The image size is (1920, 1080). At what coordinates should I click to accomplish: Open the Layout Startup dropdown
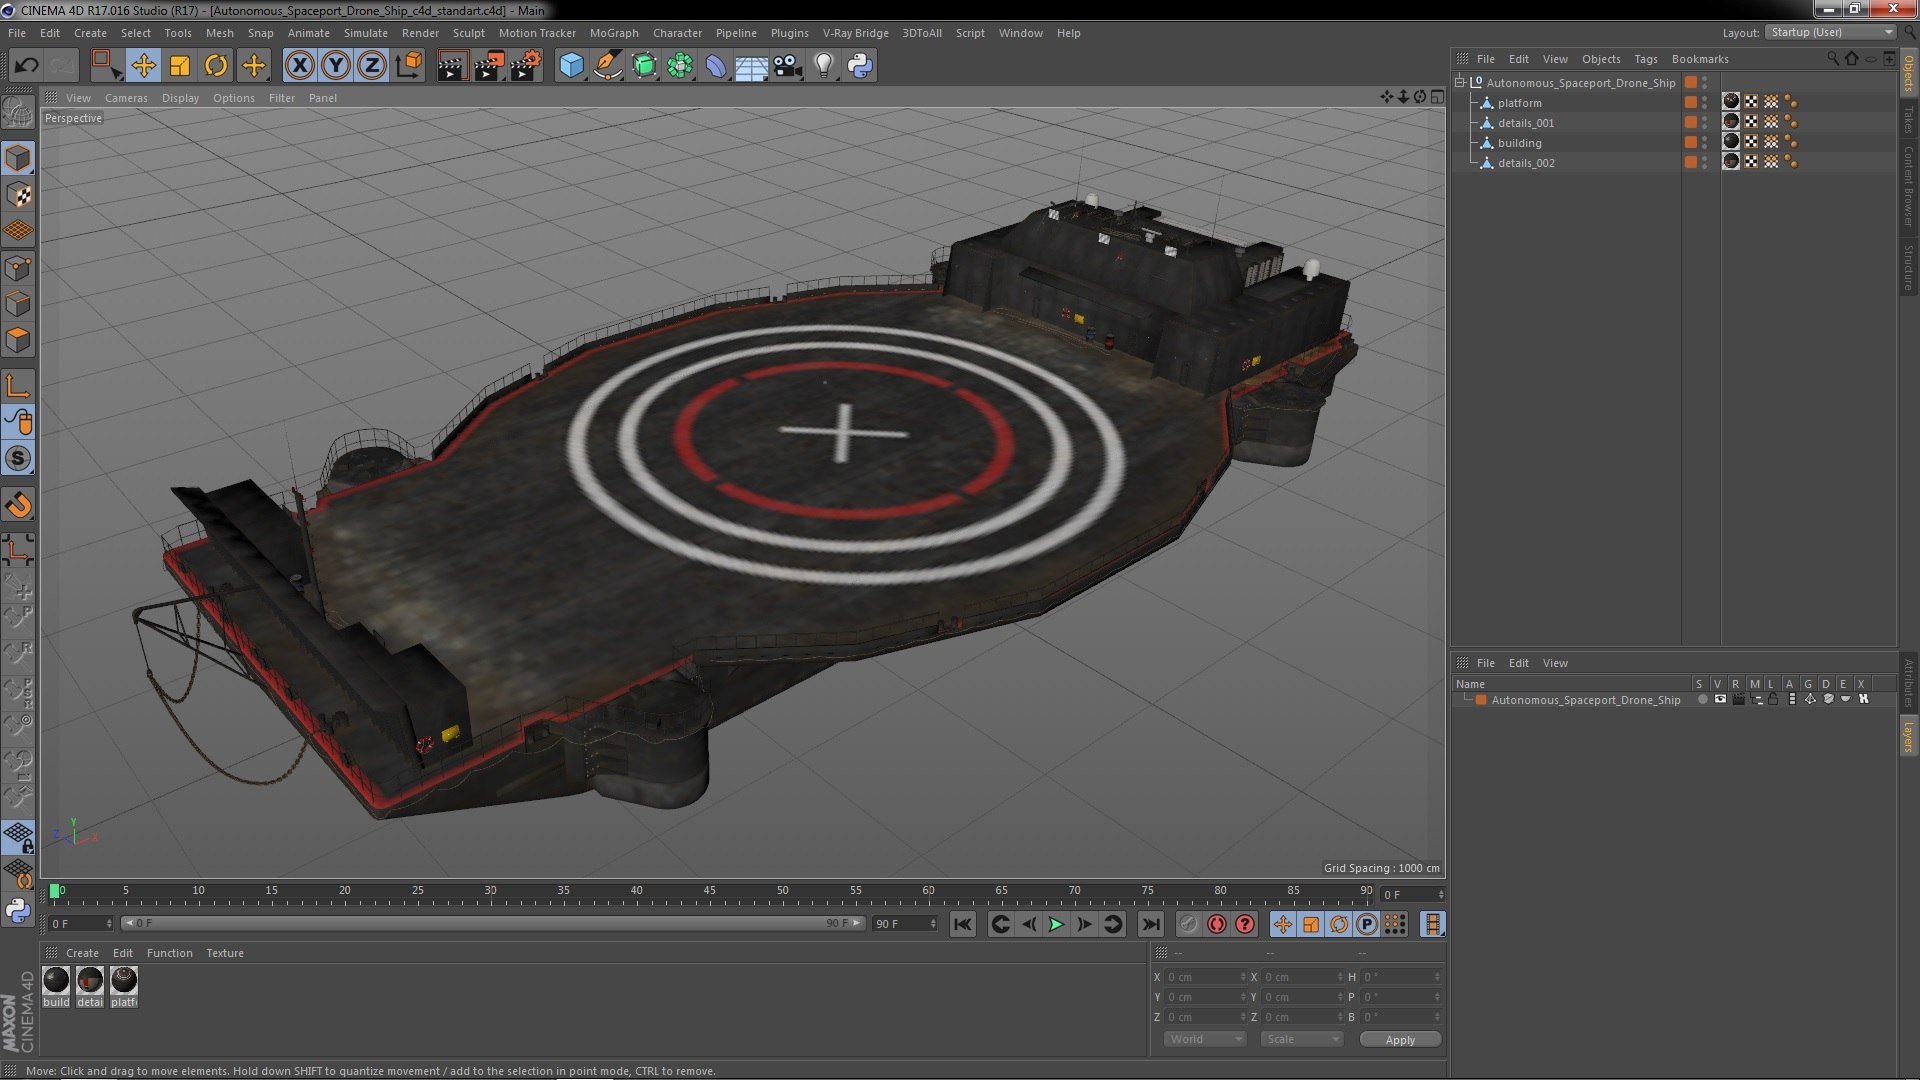tap(1831, 32)
